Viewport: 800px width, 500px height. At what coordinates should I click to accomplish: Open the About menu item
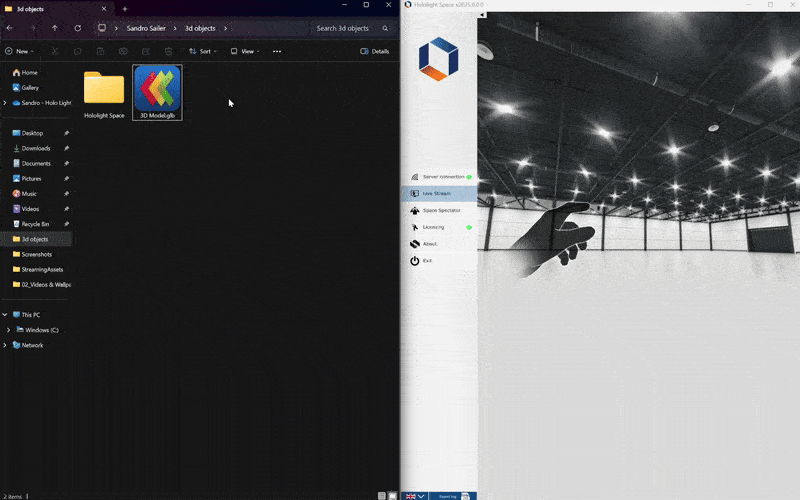point(439,244)
